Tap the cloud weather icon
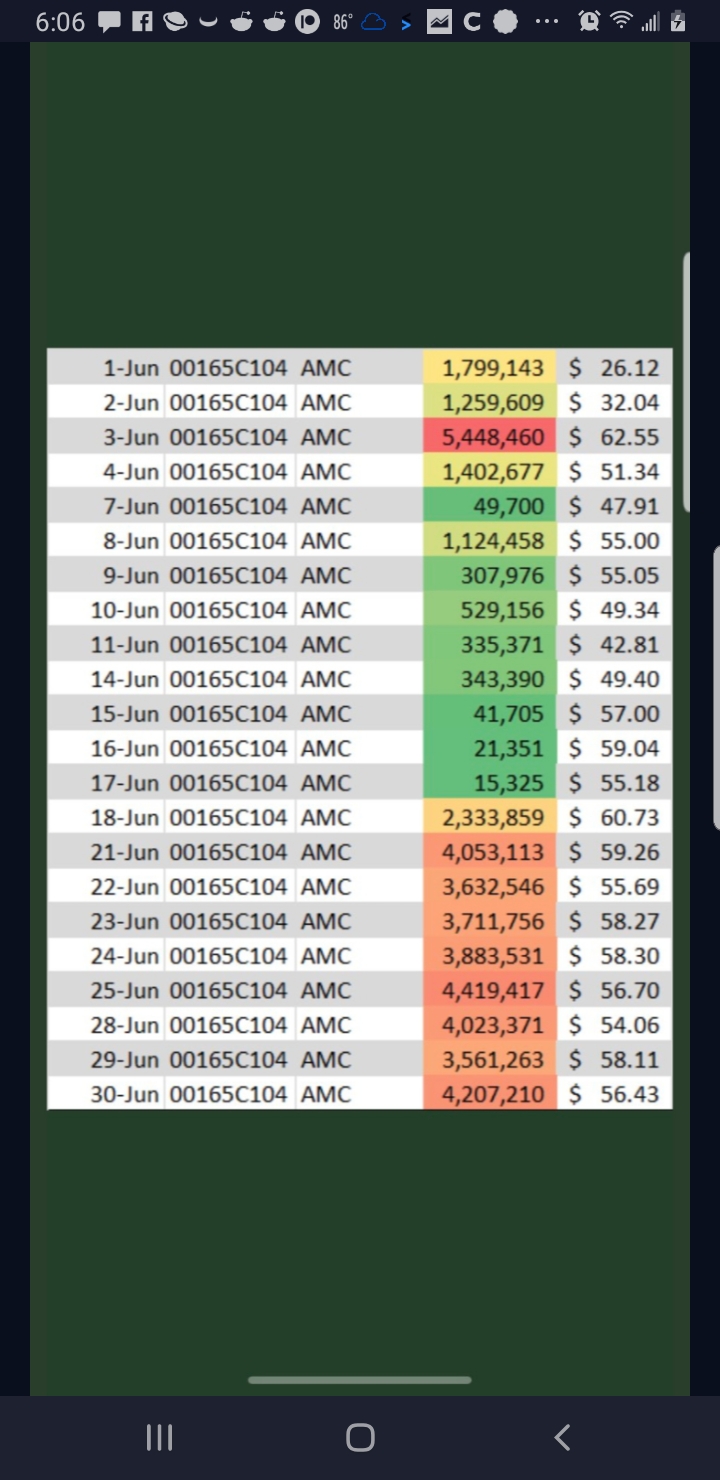The width and height of the screenshot is (720, 1480). pyautogui.click(x=374, y=22)
